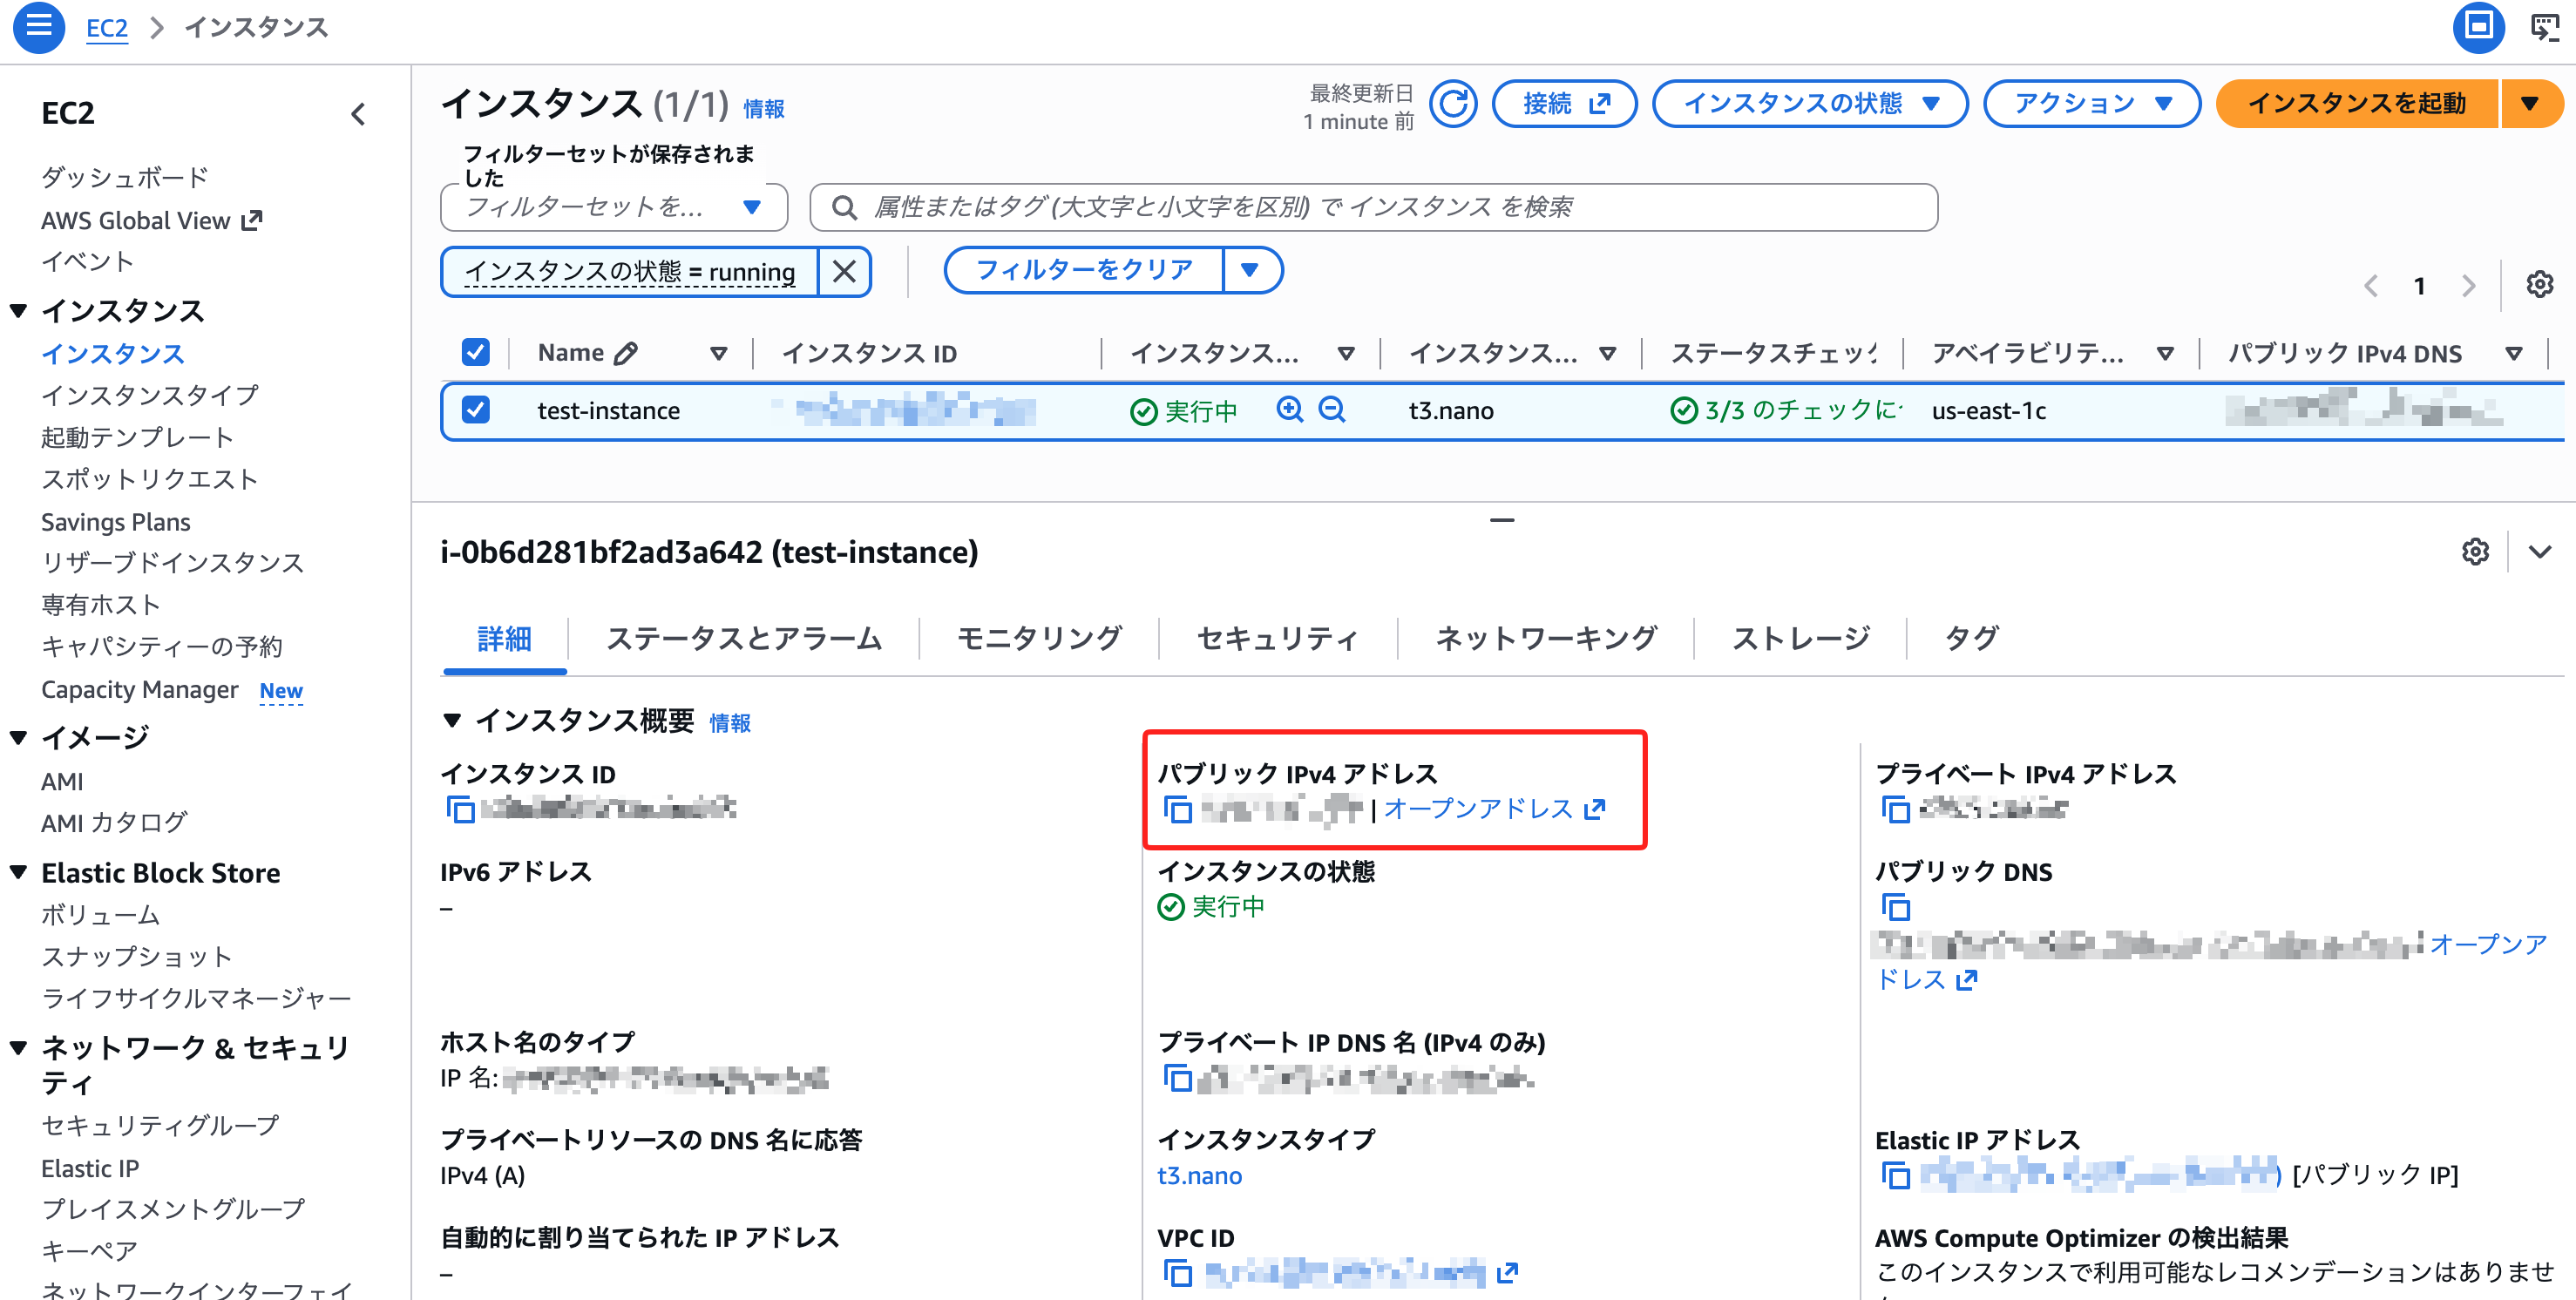
Task: Click the EC2 breadcrumb link
Action: pyautogui.click(x=107, y=27)
